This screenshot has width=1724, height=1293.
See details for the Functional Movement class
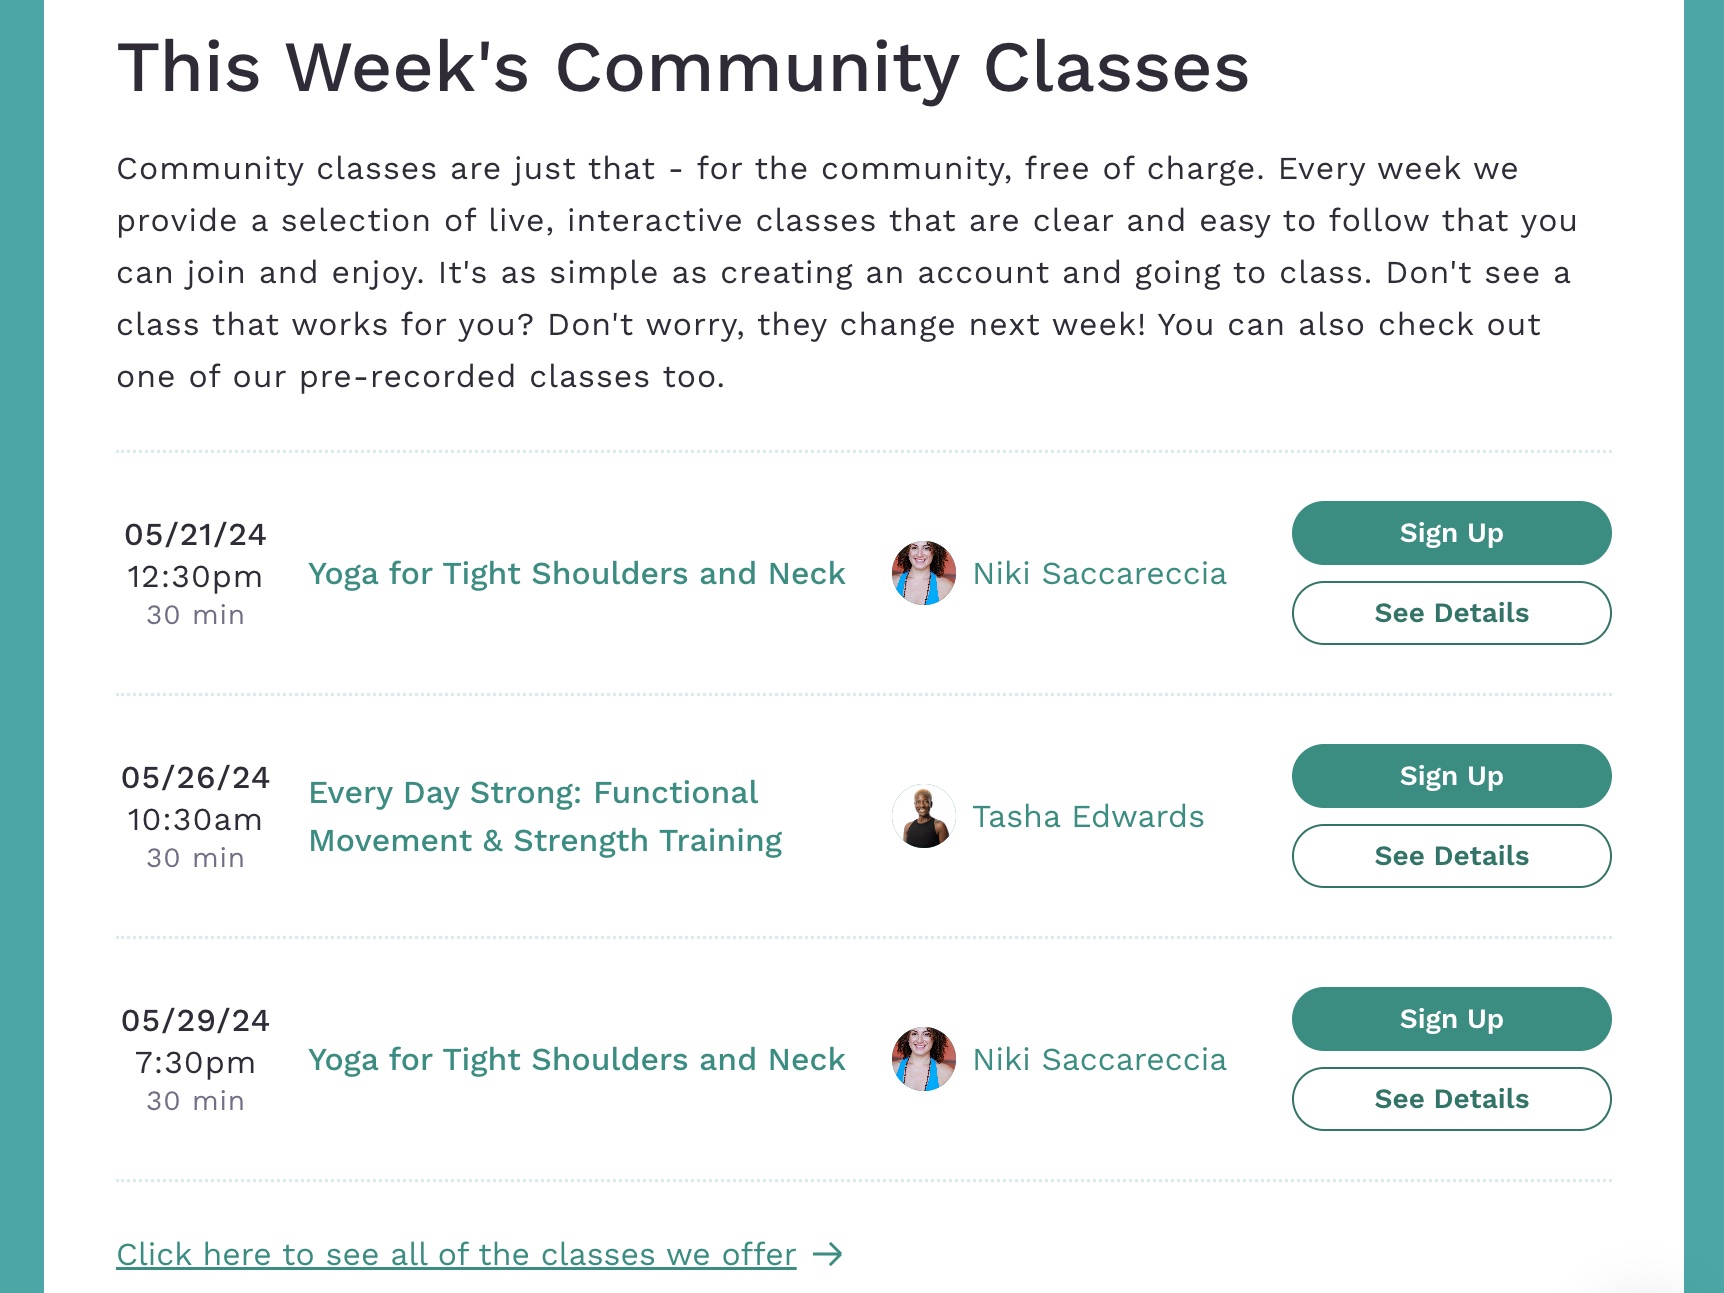pos(1451,856)
